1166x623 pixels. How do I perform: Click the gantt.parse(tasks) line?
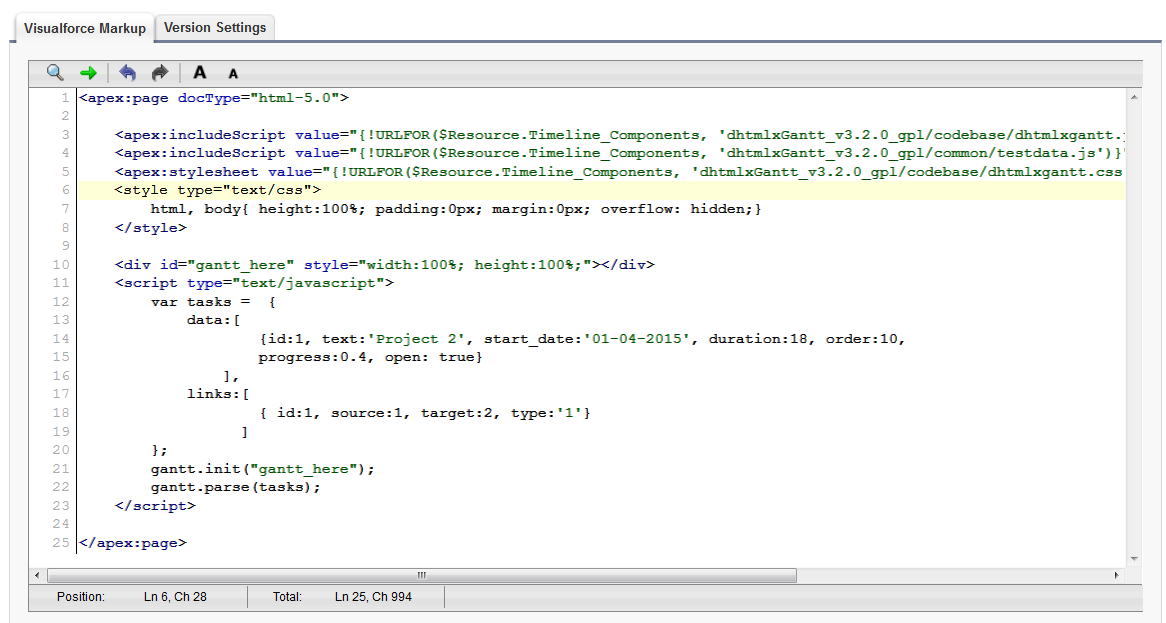[x=236, y=487]
